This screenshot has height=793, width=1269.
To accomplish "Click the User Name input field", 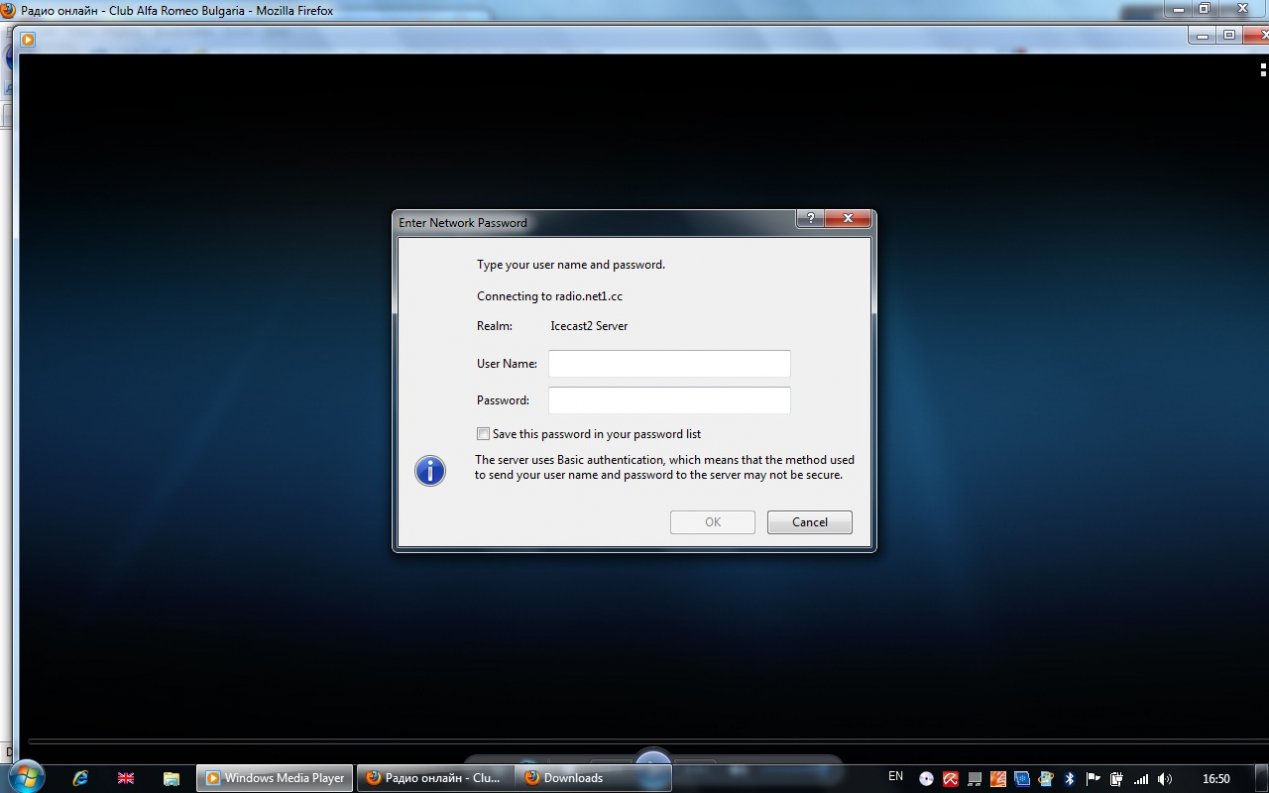I will (x=669, y=364).
